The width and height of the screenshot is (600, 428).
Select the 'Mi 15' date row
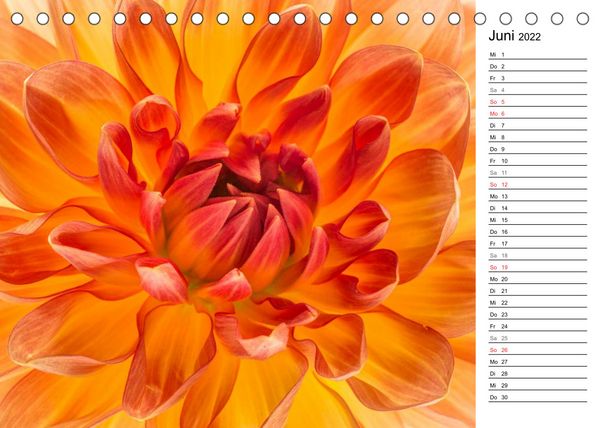(x=538, y=220)
